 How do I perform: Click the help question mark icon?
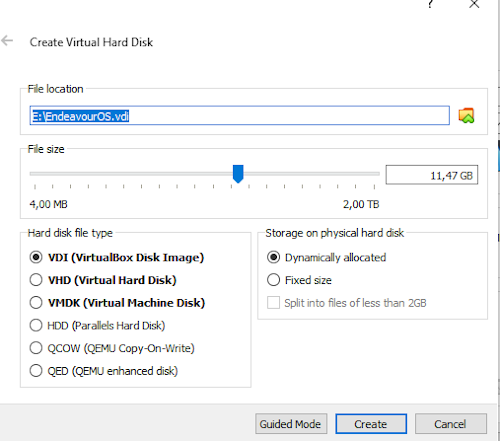(430, 4)
